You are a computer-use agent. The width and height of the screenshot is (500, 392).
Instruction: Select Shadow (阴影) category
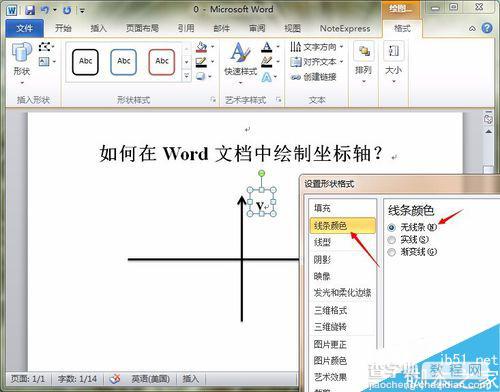[343, 259]
